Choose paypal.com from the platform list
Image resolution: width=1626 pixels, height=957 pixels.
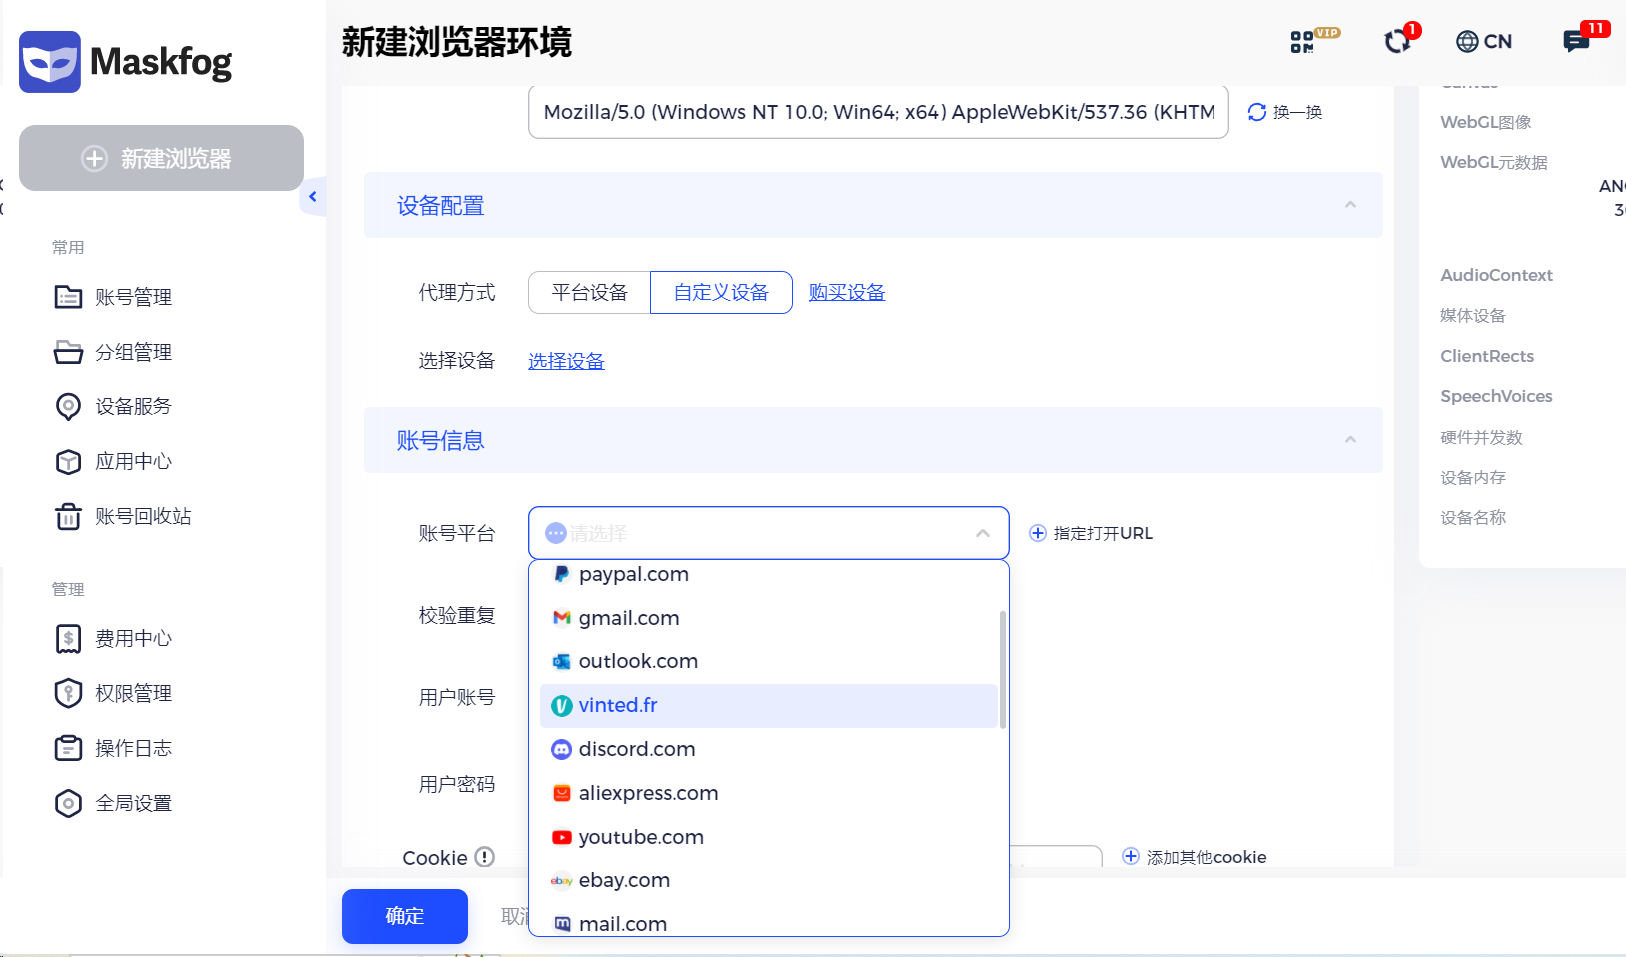click(x=768, y=574)
